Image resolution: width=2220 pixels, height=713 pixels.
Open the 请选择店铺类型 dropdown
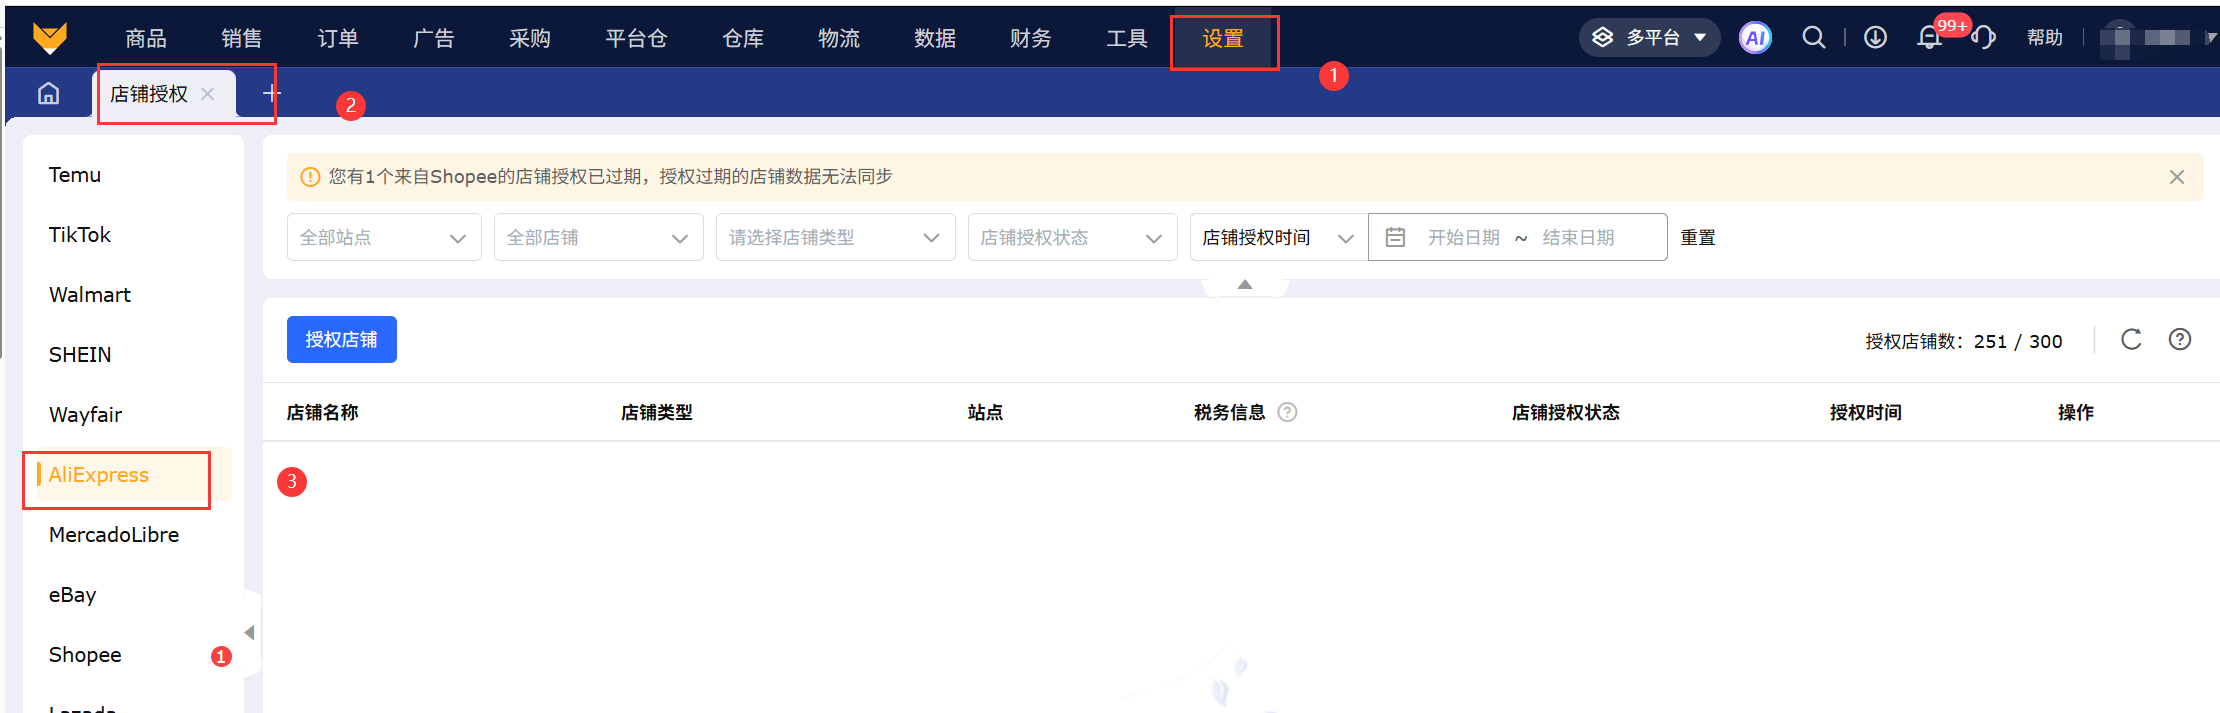(x=835, y=237)
